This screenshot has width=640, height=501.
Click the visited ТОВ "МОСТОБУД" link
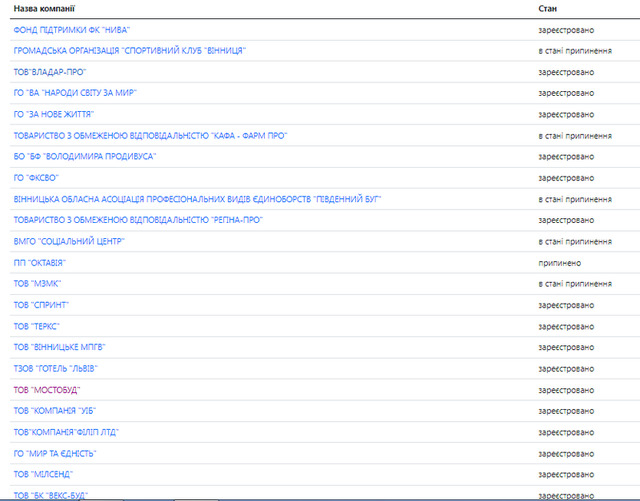[x=47, y=389]
